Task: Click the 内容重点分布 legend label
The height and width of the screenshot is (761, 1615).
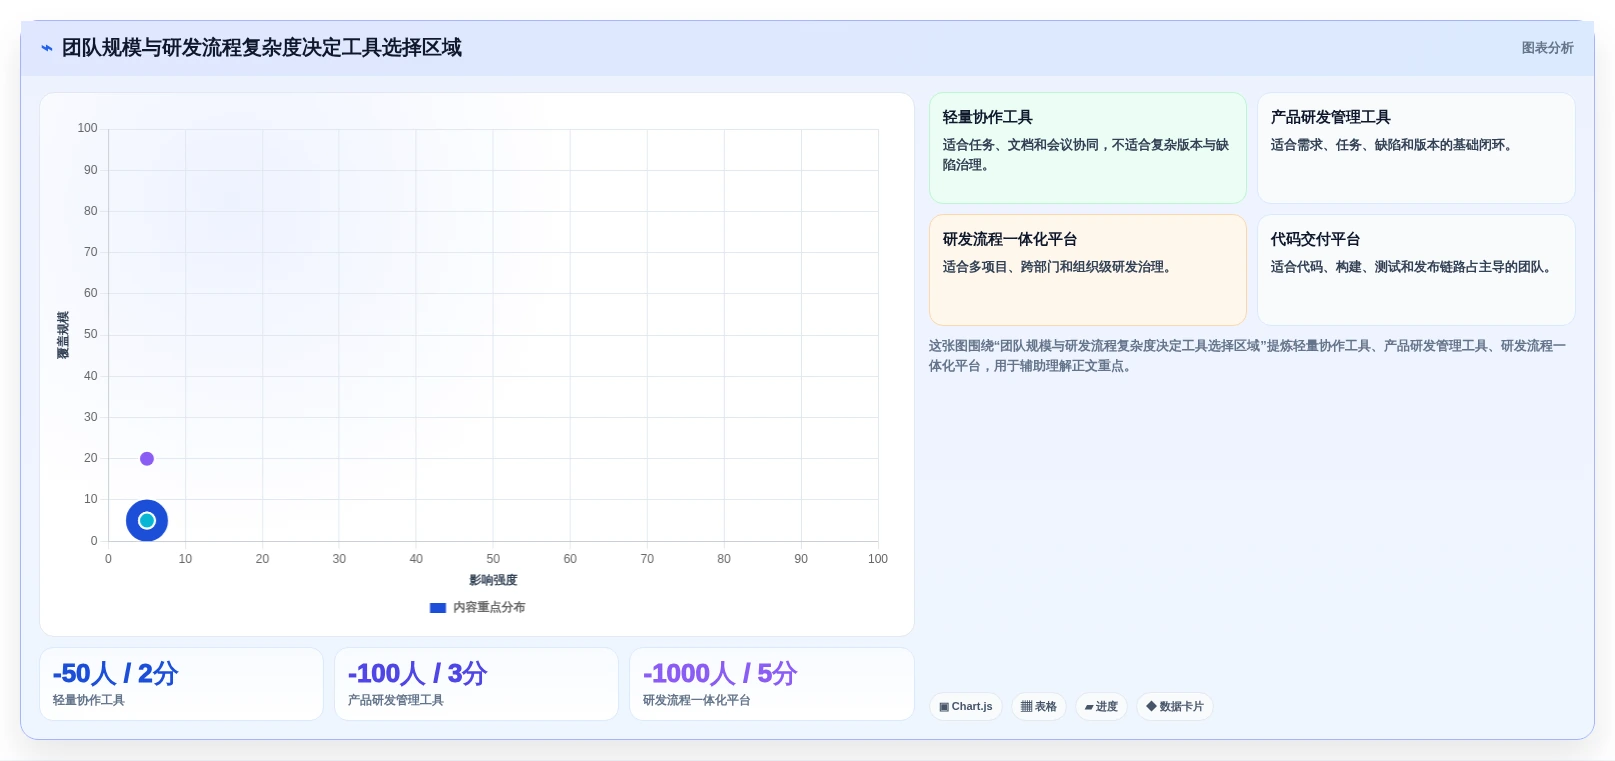Action: 489,608
